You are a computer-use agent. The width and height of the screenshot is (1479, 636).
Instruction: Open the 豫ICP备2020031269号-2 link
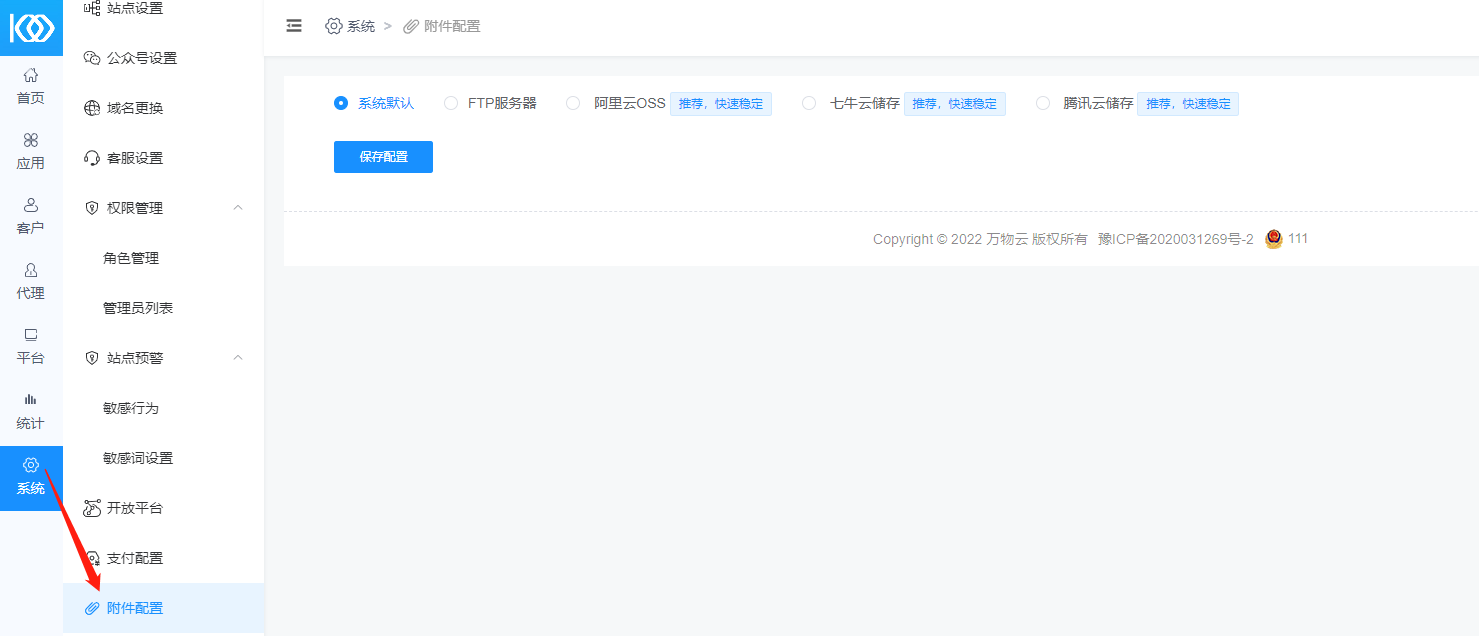(x=1175, y=239)
